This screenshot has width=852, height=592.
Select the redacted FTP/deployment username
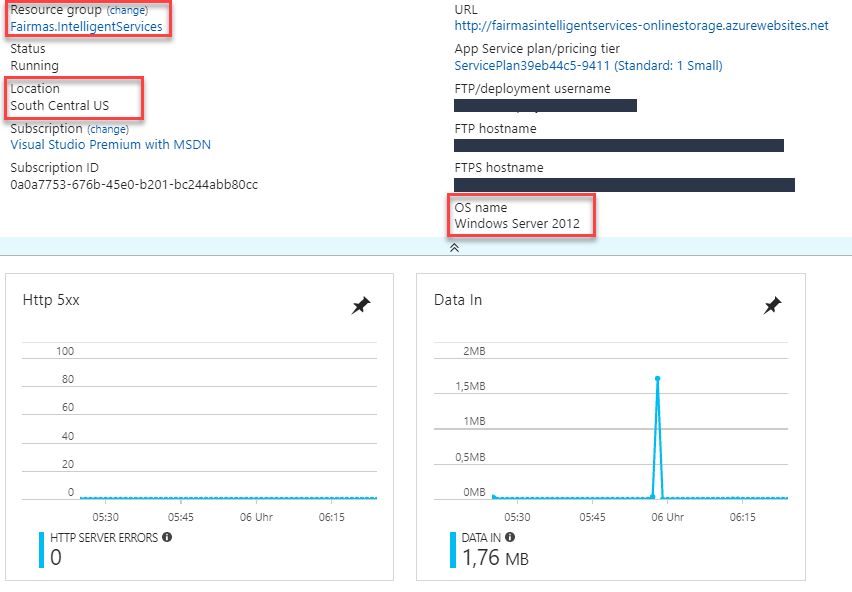[545, 105]
